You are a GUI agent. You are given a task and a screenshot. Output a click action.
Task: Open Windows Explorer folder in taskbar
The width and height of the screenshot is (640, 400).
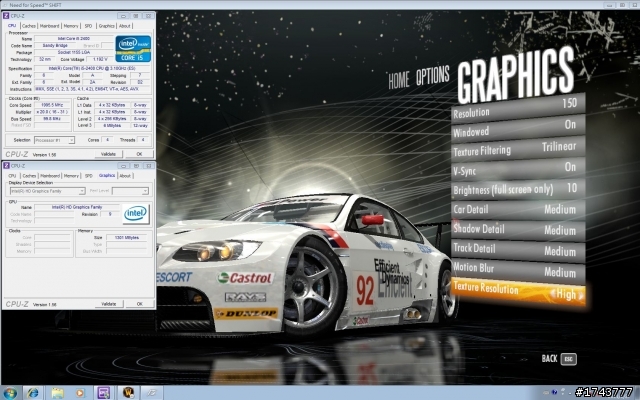57,393
